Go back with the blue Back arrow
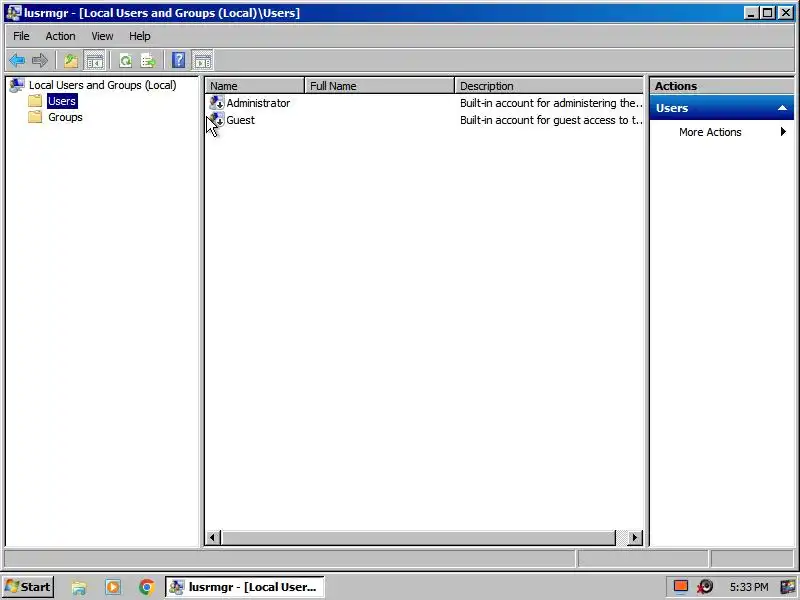Screen dimensions: 800x600 click(17, 61)
